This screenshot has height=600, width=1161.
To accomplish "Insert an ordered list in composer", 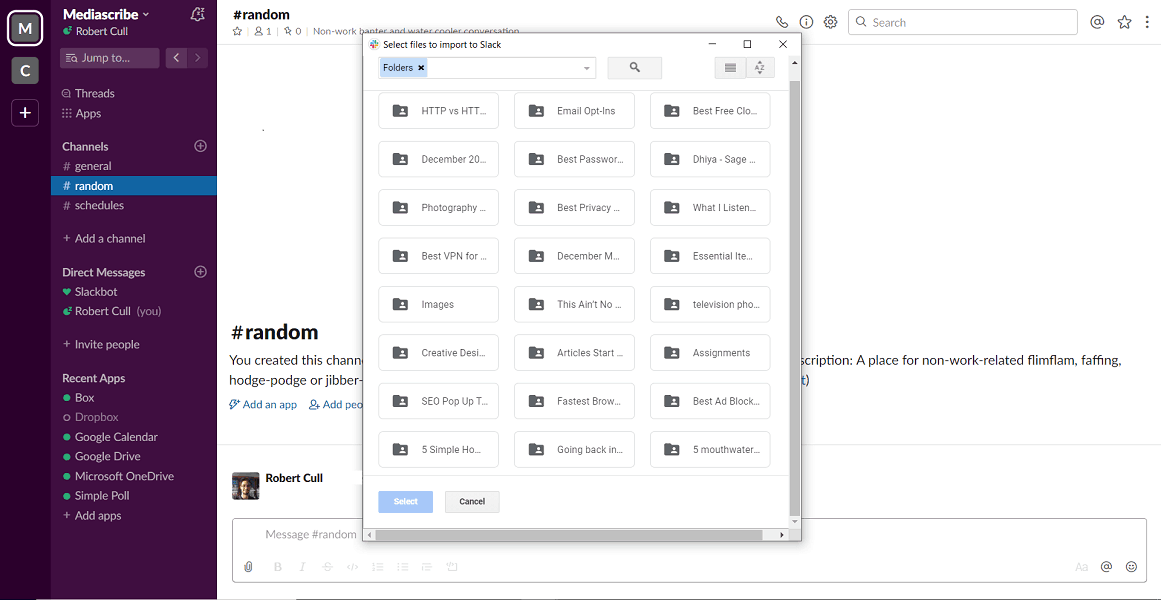I will click(378, 567).
